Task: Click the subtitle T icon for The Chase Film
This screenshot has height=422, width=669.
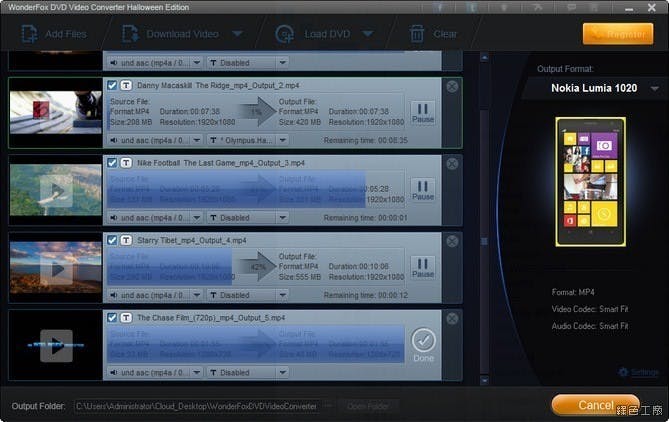Action: 126,317
